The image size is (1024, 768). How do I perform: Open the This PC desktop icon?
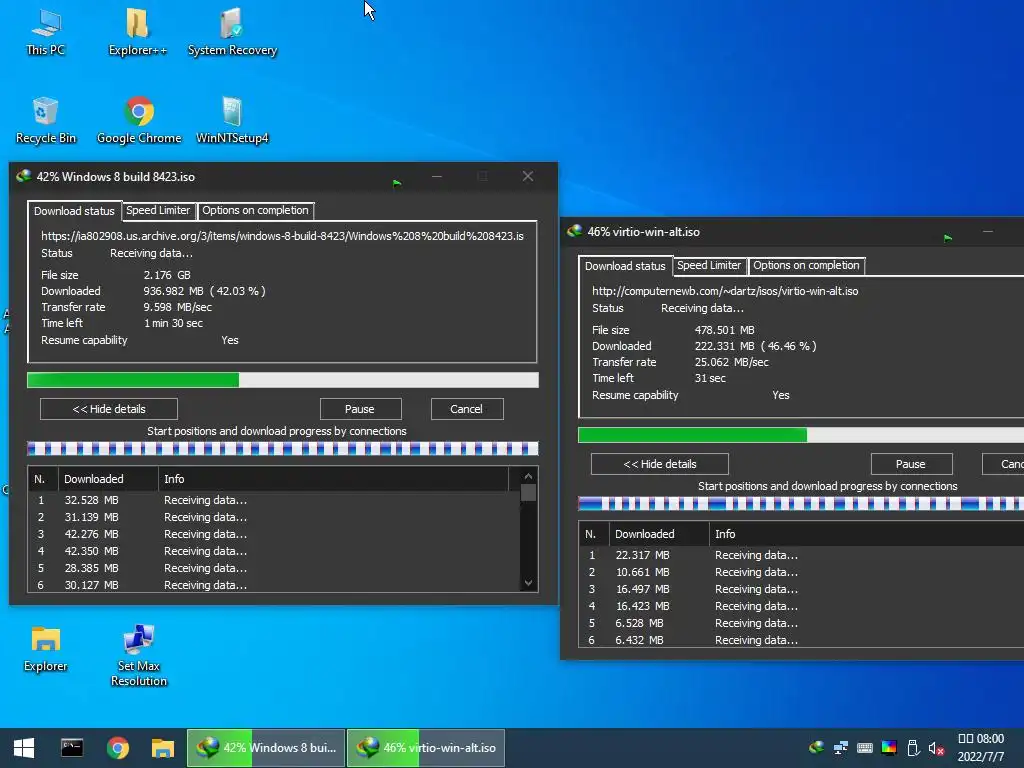click(x=46, y=33)
